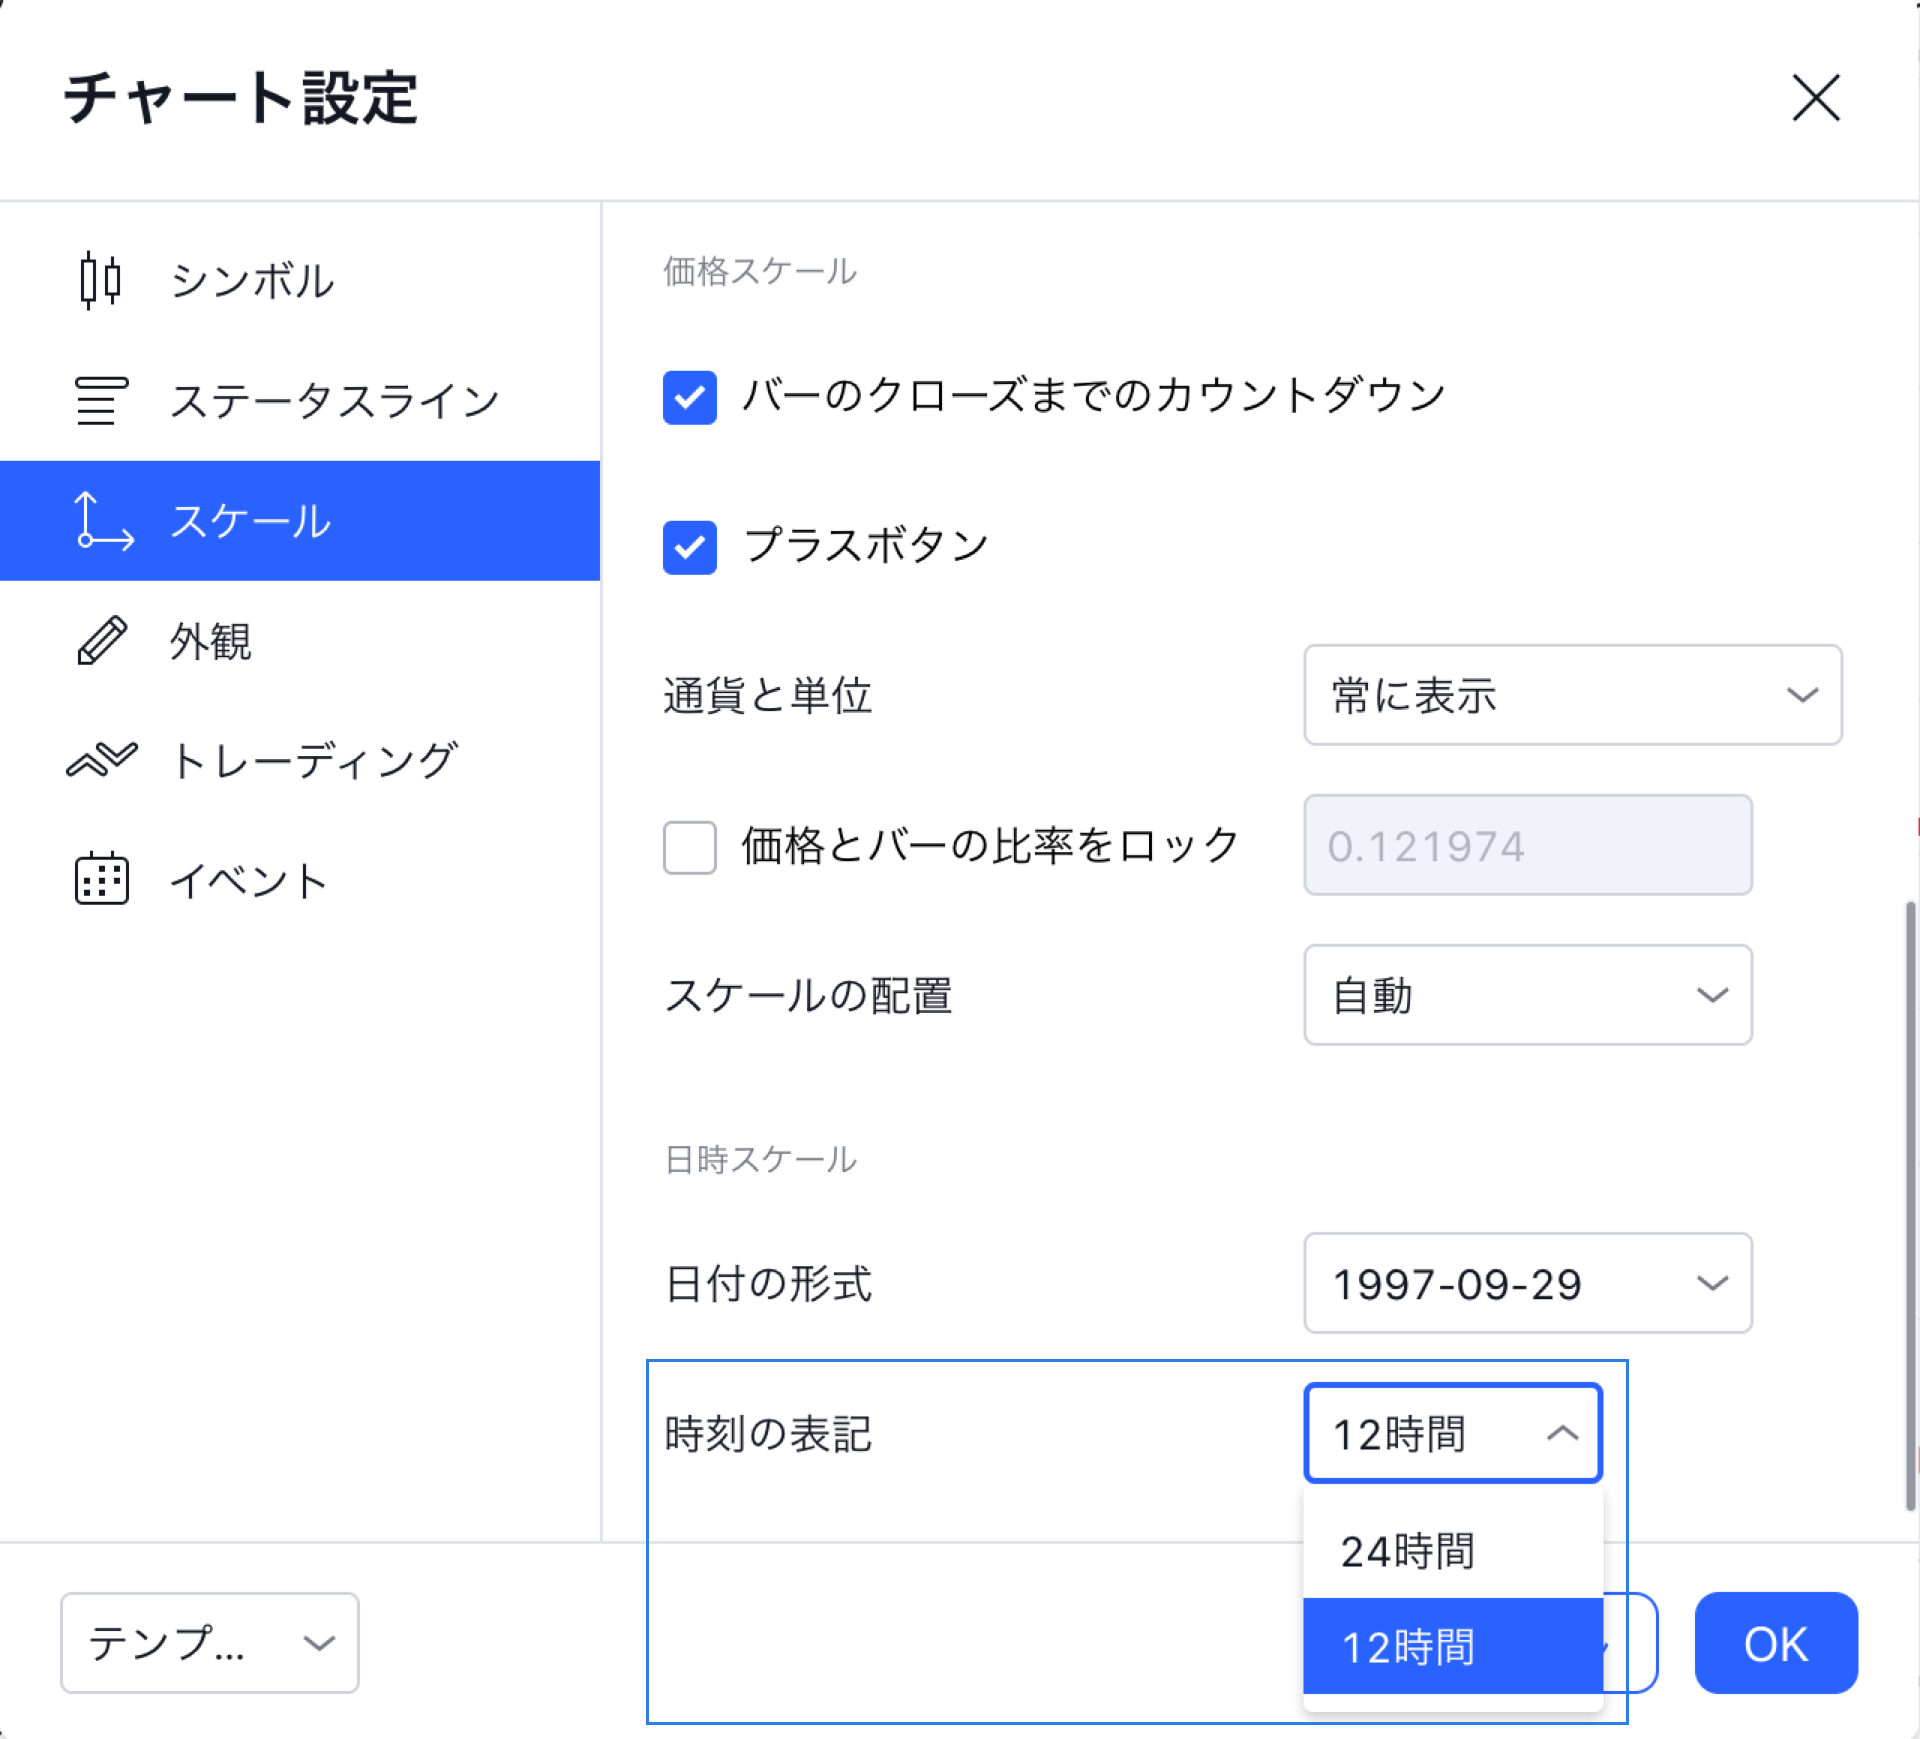1920x1739 pixels.
Task: Collapse the 時刻の表記 dropdown
Action: point(1453,1433)
